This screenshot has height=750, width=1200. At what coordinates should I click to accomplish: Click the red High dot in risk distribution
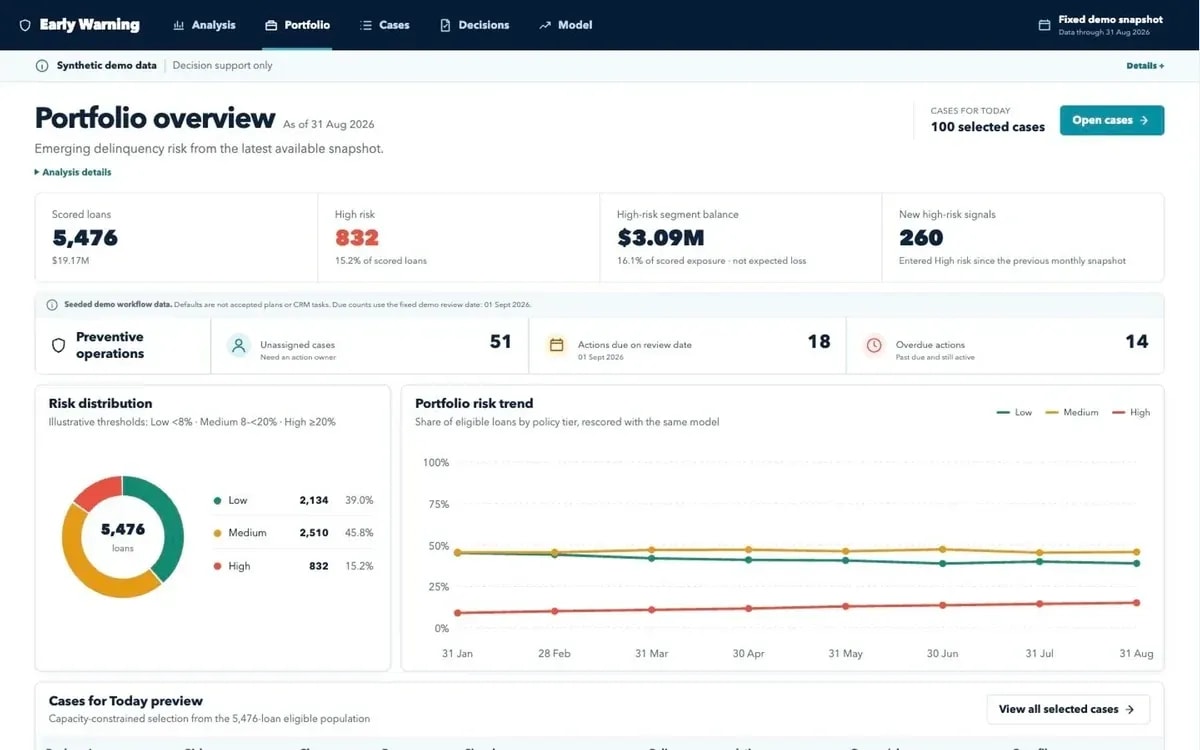(217, 566)
